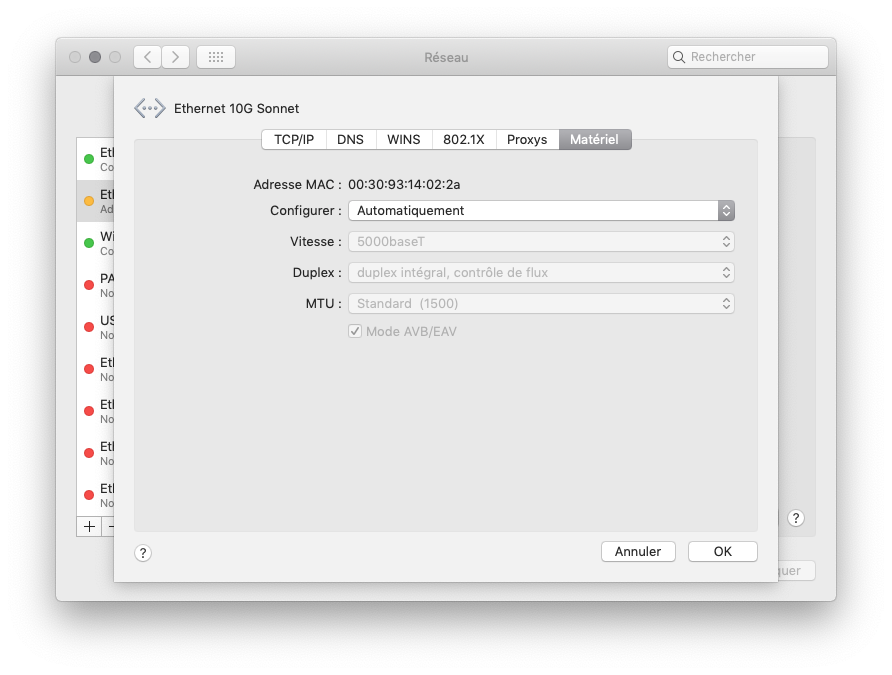Switch to the TCP/IP tab
The height and width of the screenshot is (675, 892).
coord(294,139)
